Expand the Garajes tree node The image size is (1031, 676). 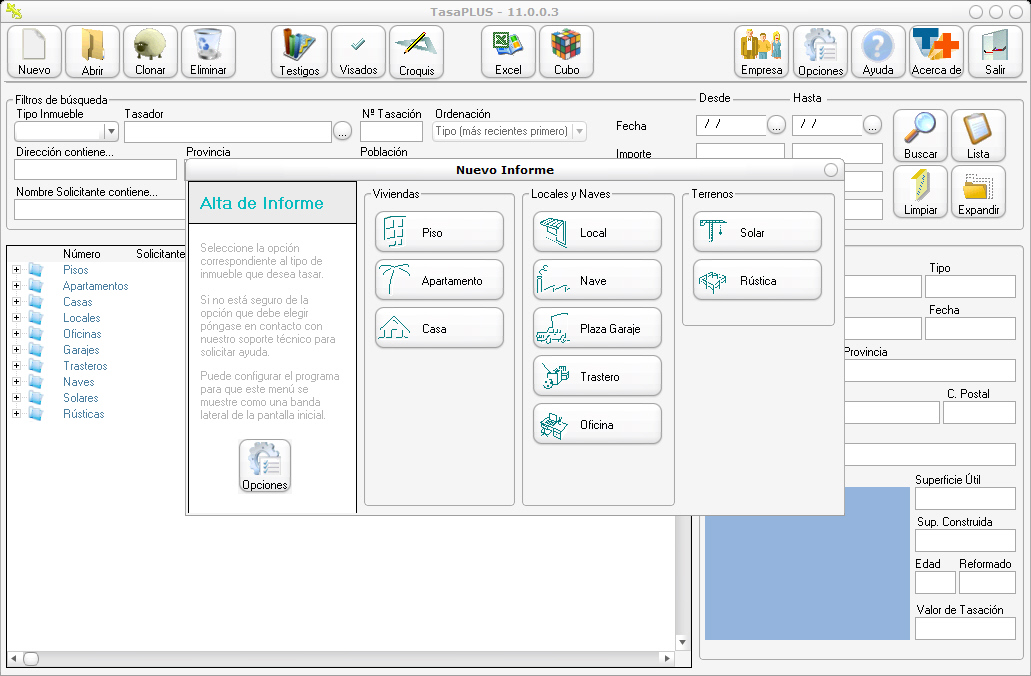tap(16, 350)
